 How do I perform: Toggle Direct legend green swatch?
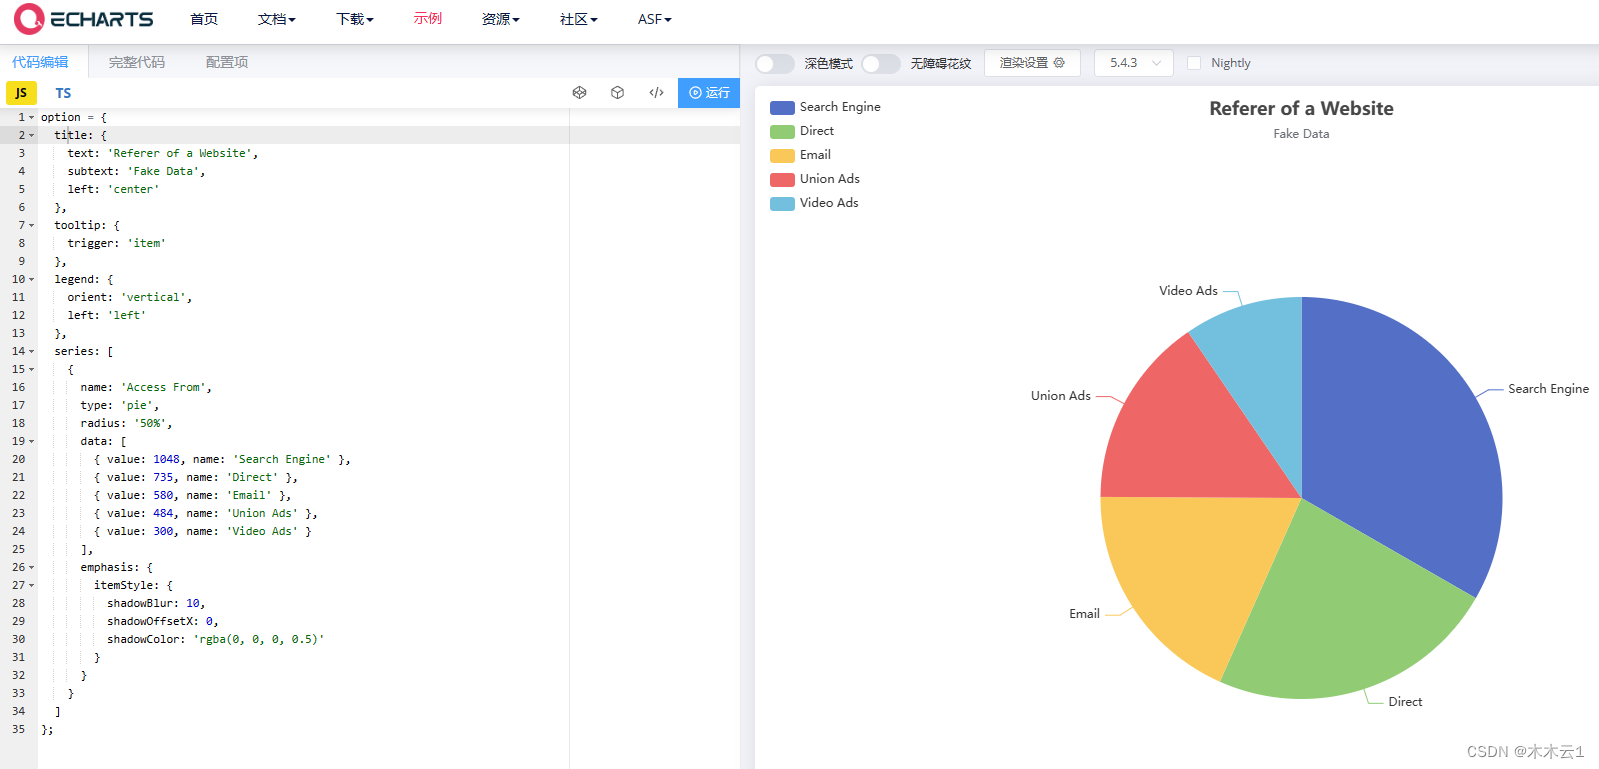coord(782,131)
